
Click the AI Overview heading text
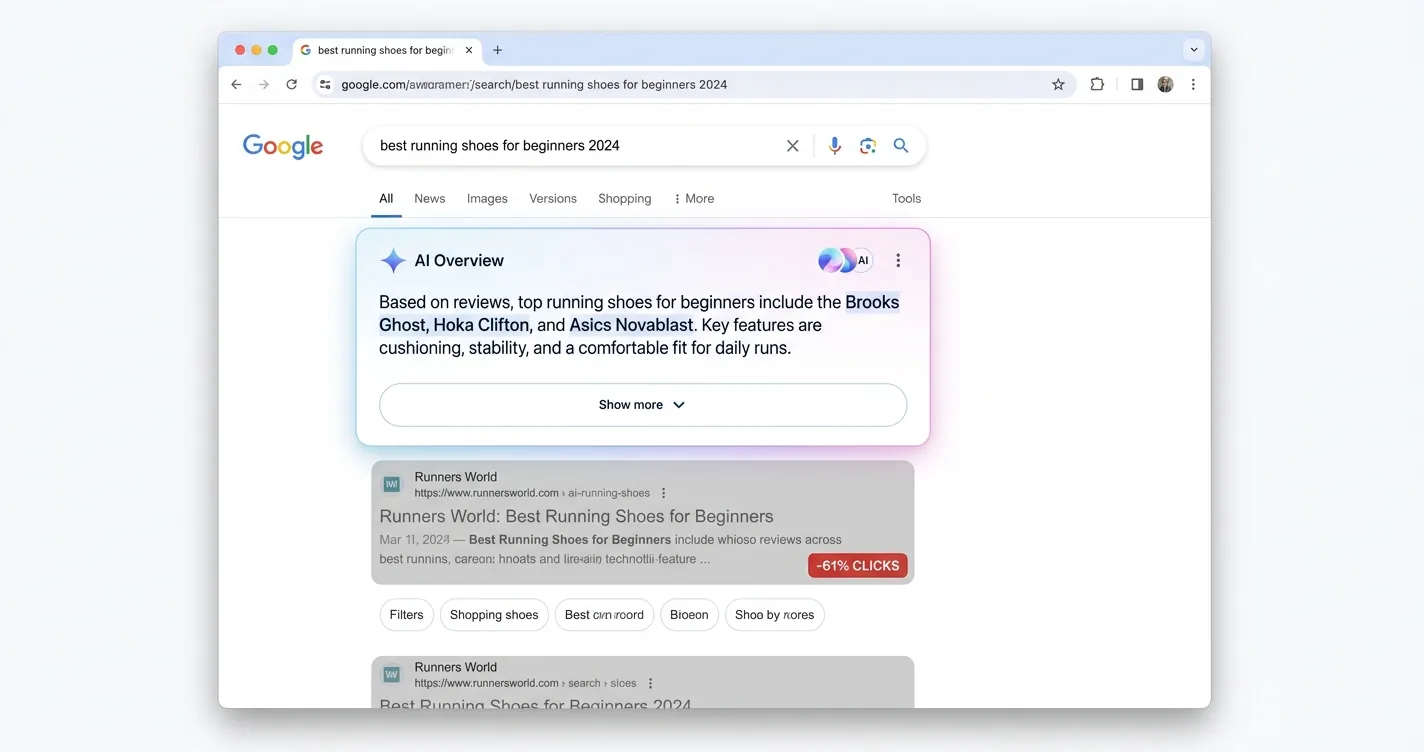click(459, 261)
